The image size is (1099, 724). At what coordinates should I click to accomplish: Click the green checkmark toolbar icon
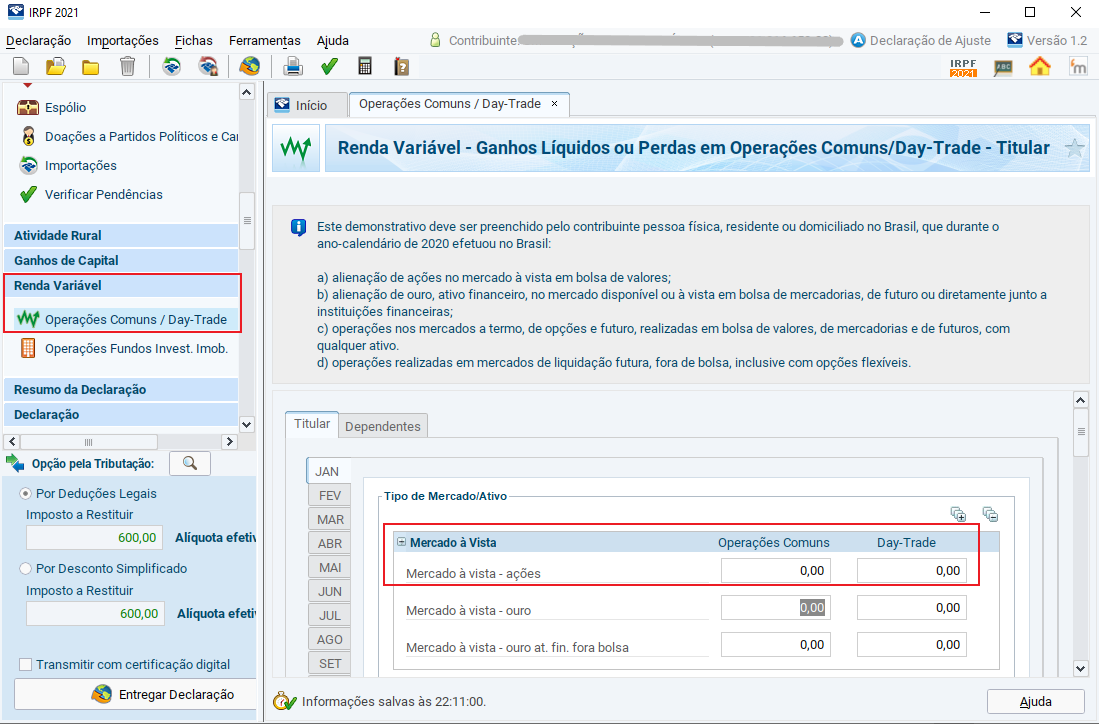click(x=329, y=67)
